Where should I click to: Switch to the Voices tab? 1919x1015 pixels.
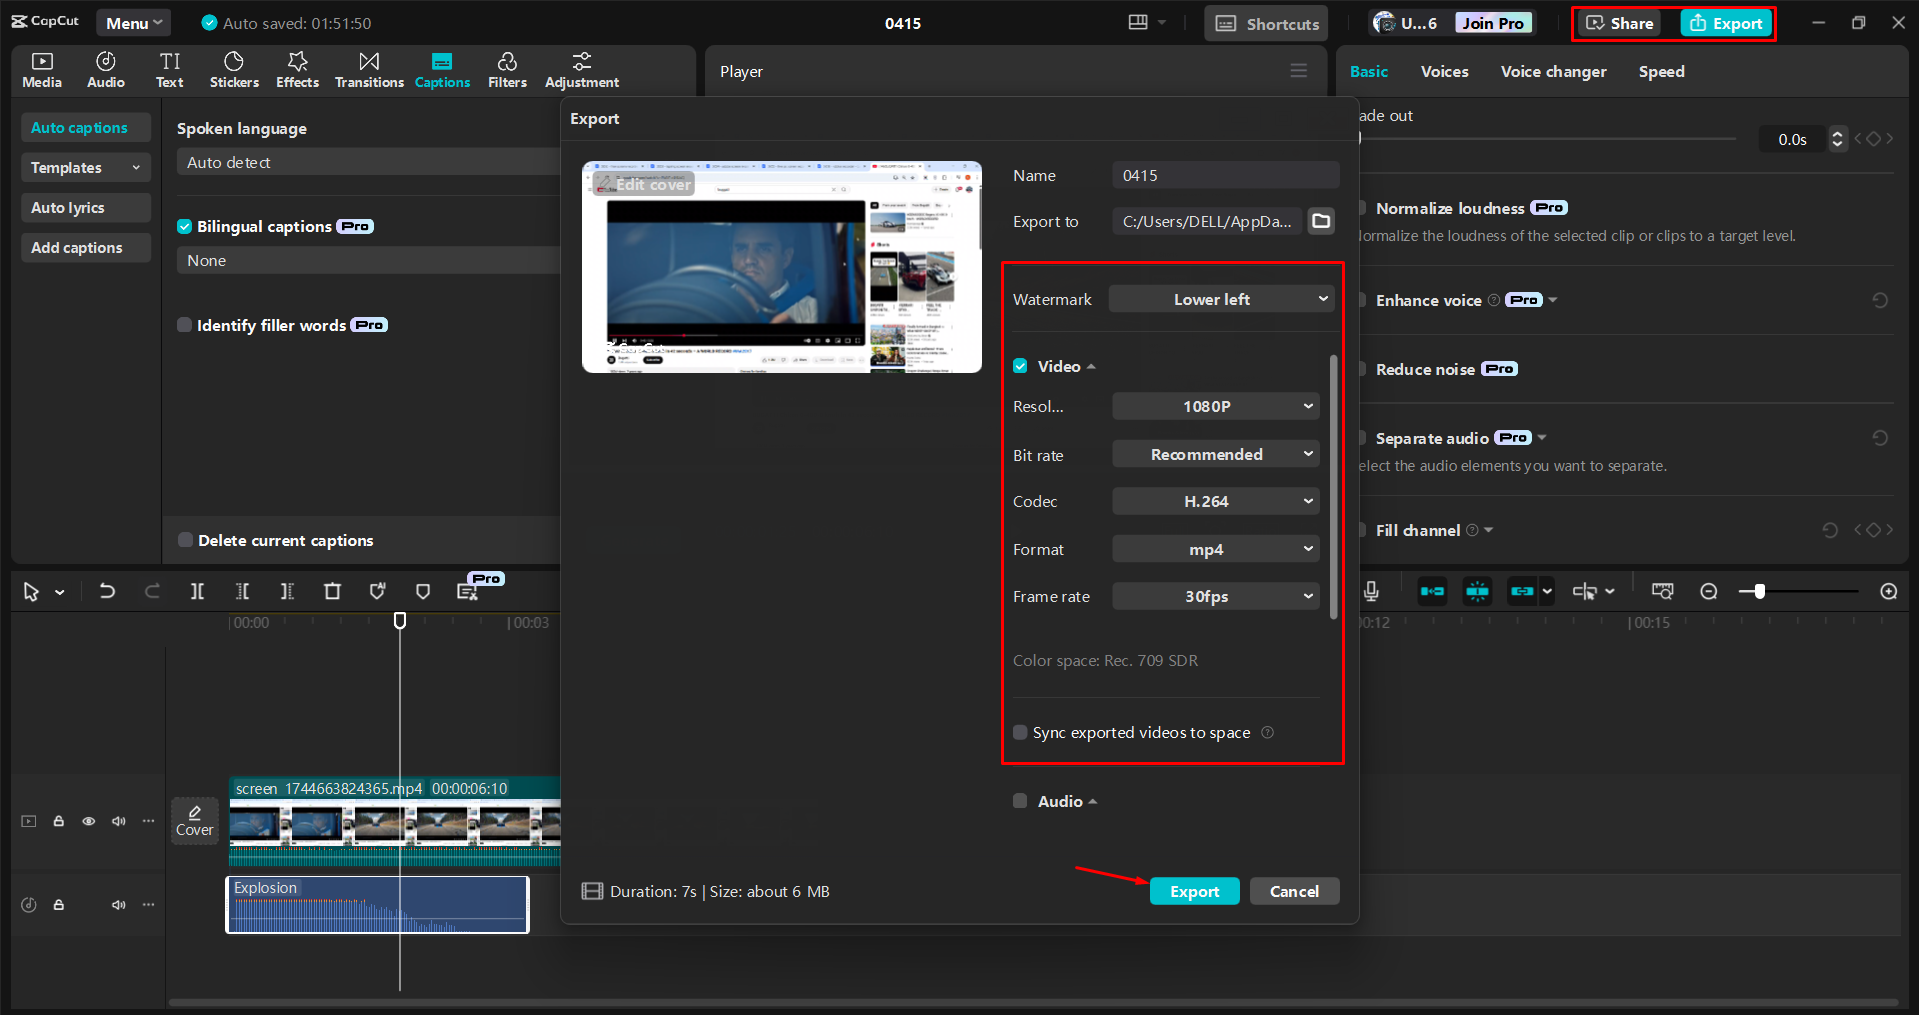point(1443,71)
